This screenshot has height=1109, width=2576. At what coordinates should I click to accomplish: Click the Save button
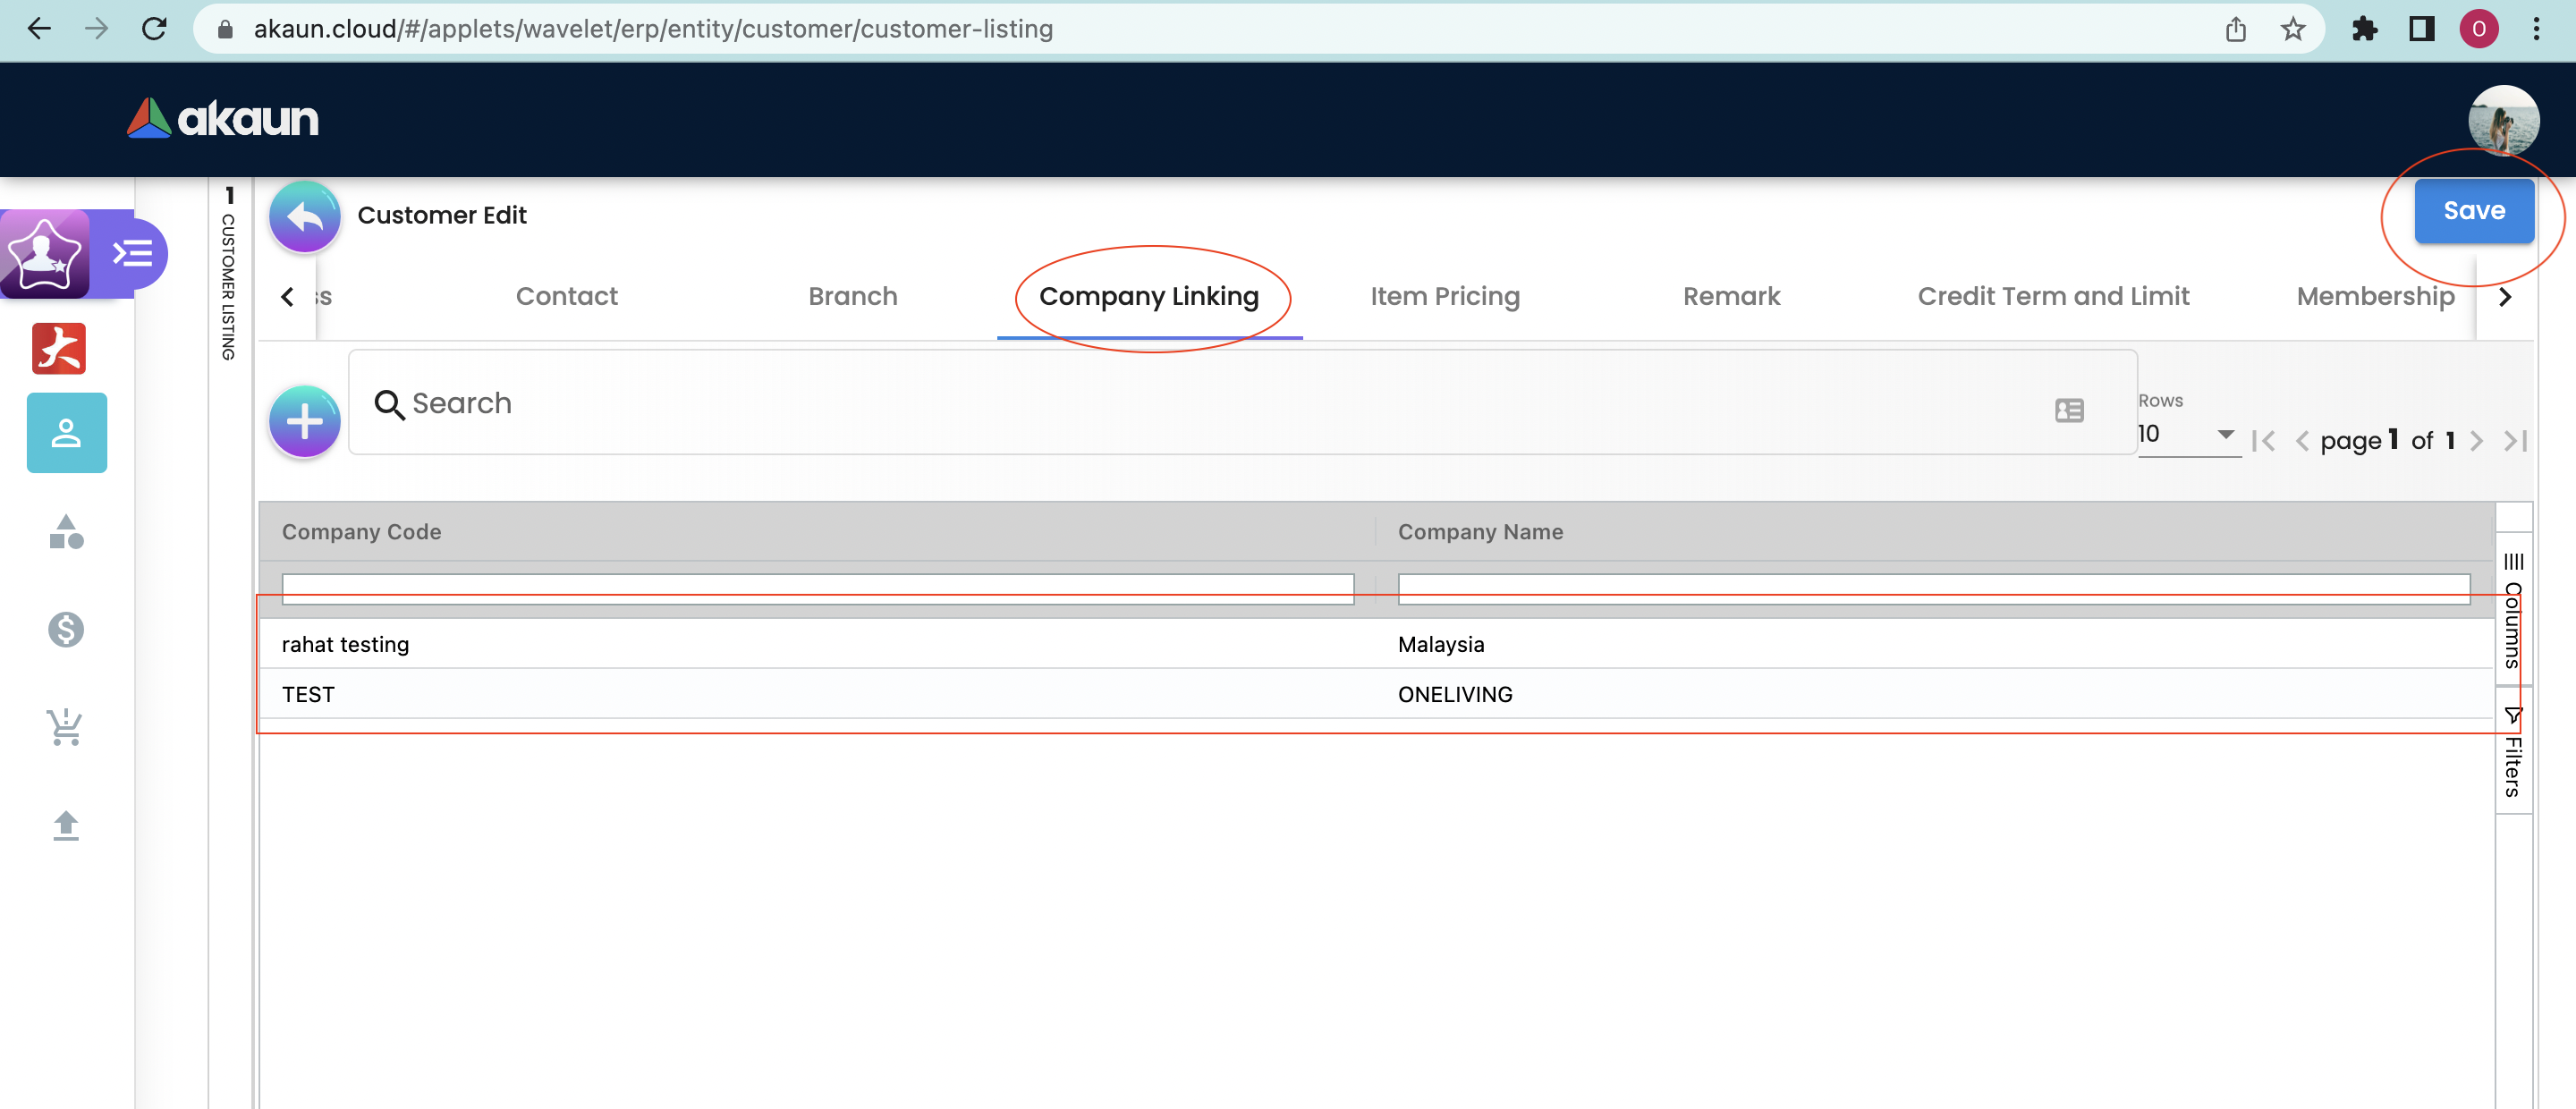(2473, 211)
